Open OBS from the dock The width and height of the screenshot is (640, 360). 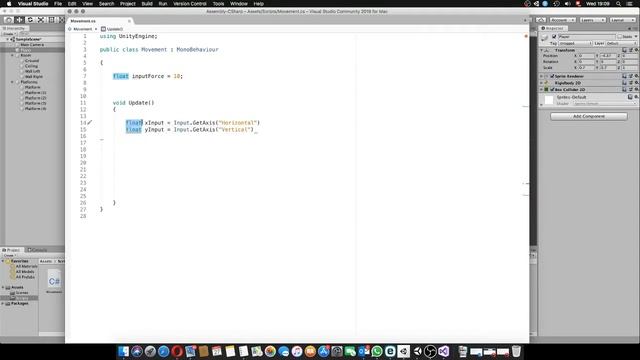(x=430, y=351)
